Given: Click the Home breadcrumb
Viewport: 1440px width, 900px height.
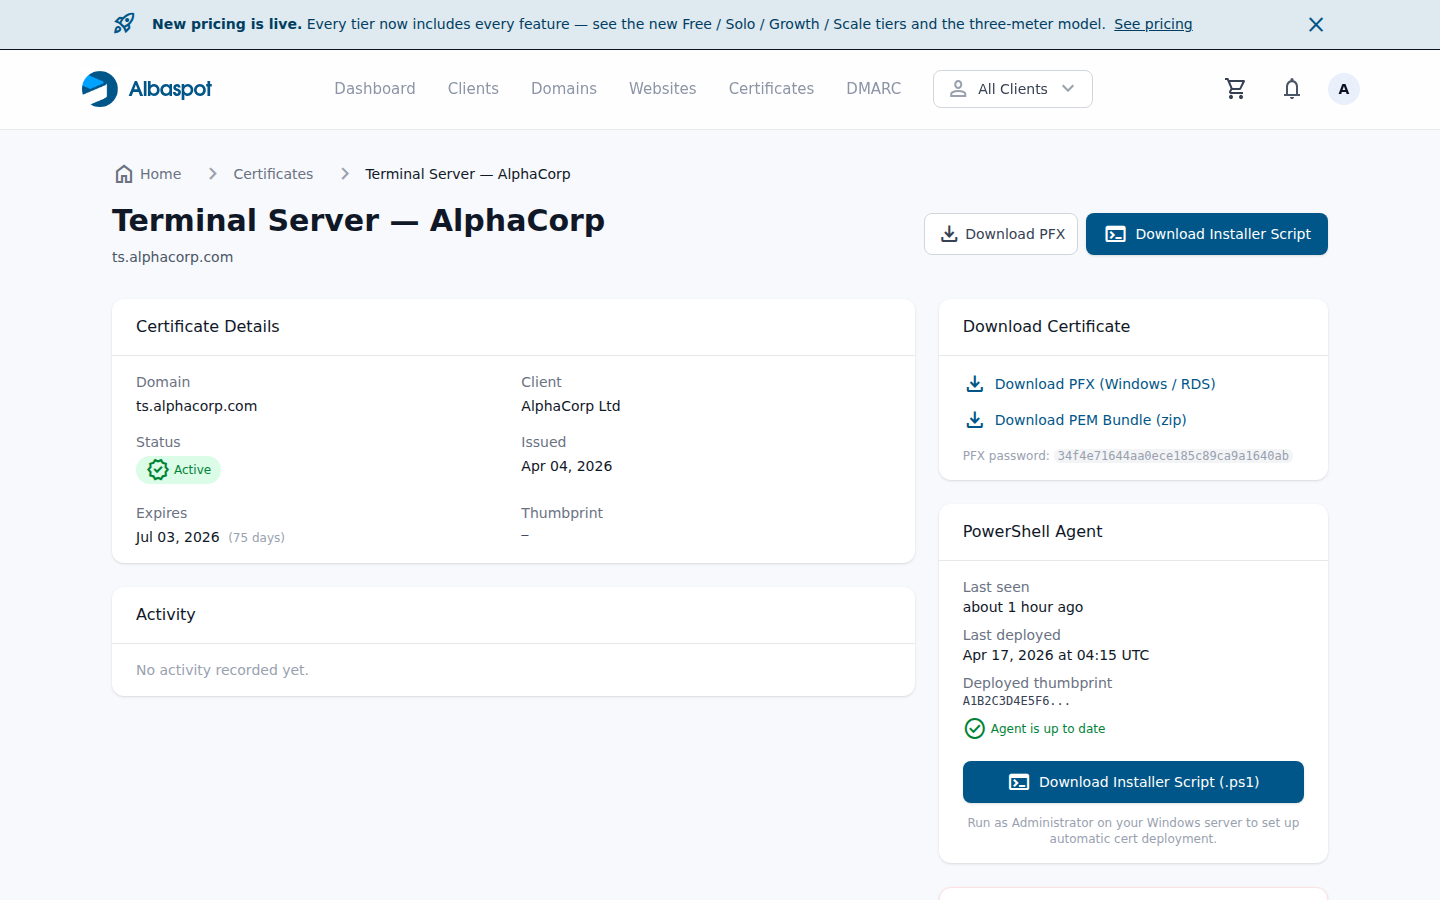Looking at the screenshot, I should tap(148, 174).
